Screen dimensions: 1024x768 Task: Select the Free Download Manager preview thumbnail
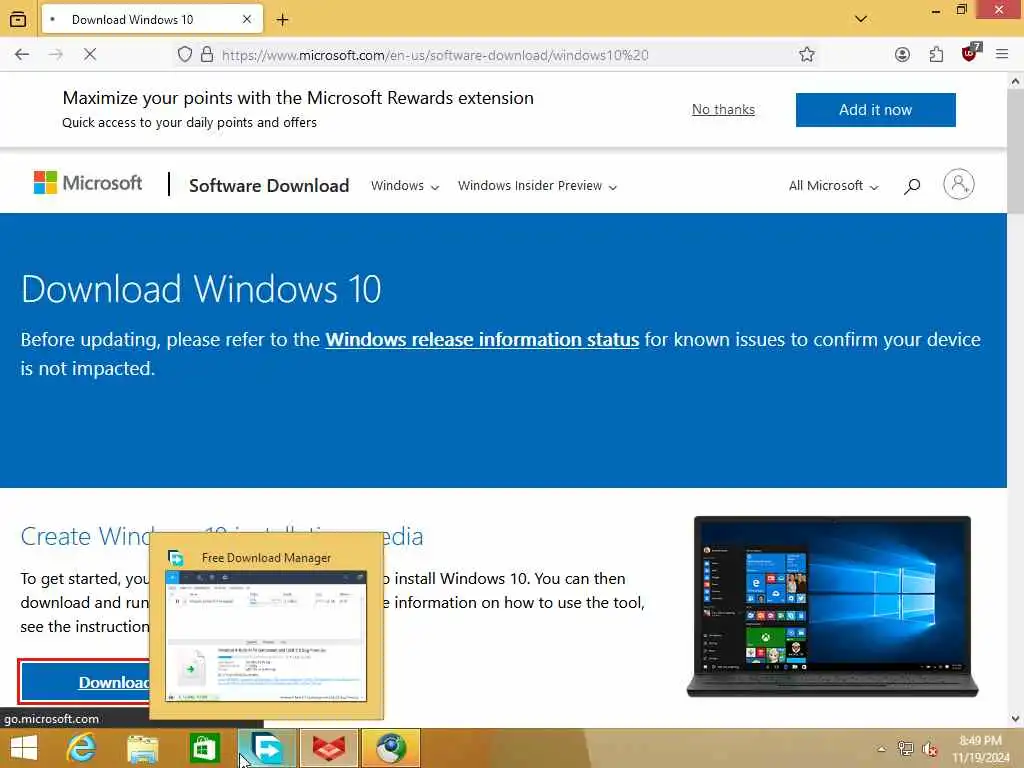coord(266,637)
